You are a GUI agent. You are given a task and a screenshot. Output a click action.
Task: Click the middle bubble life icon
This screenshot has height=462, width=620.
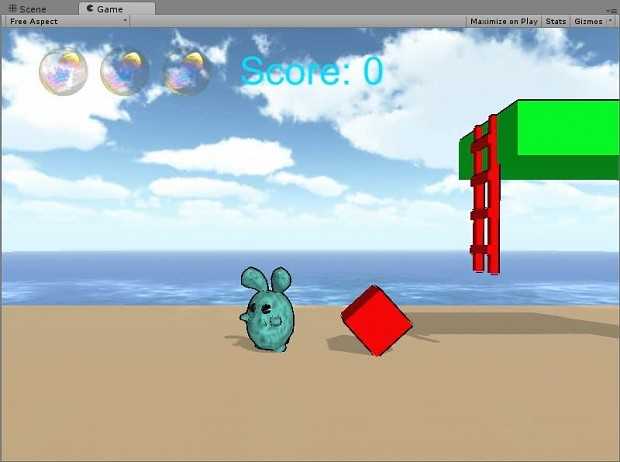[125, 72]
